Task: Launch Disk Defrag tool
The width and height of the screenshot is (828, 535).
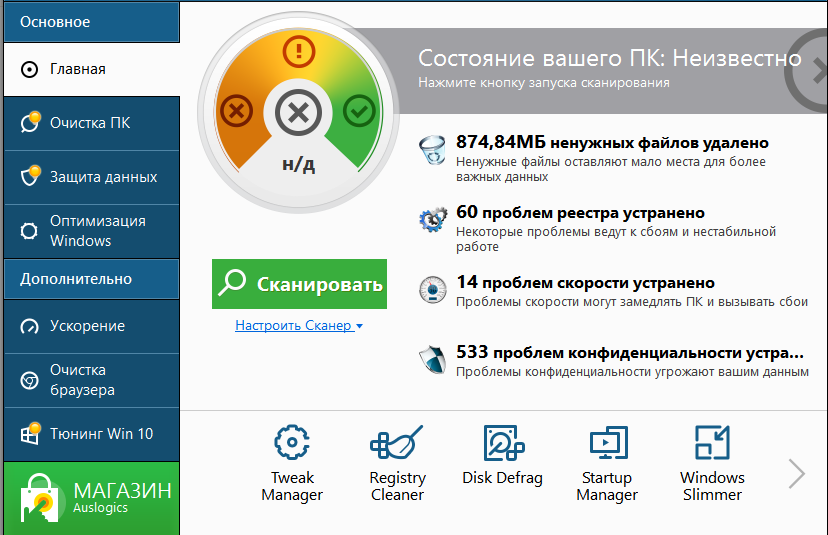Action: tap(502, 455)
